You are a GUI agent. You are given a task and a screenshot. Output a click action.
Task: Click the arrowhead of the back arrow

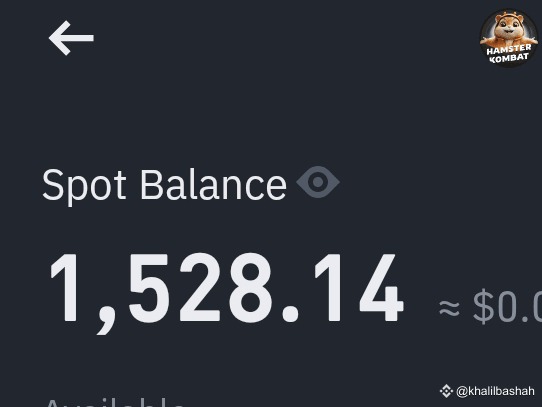tap(59, 38)
